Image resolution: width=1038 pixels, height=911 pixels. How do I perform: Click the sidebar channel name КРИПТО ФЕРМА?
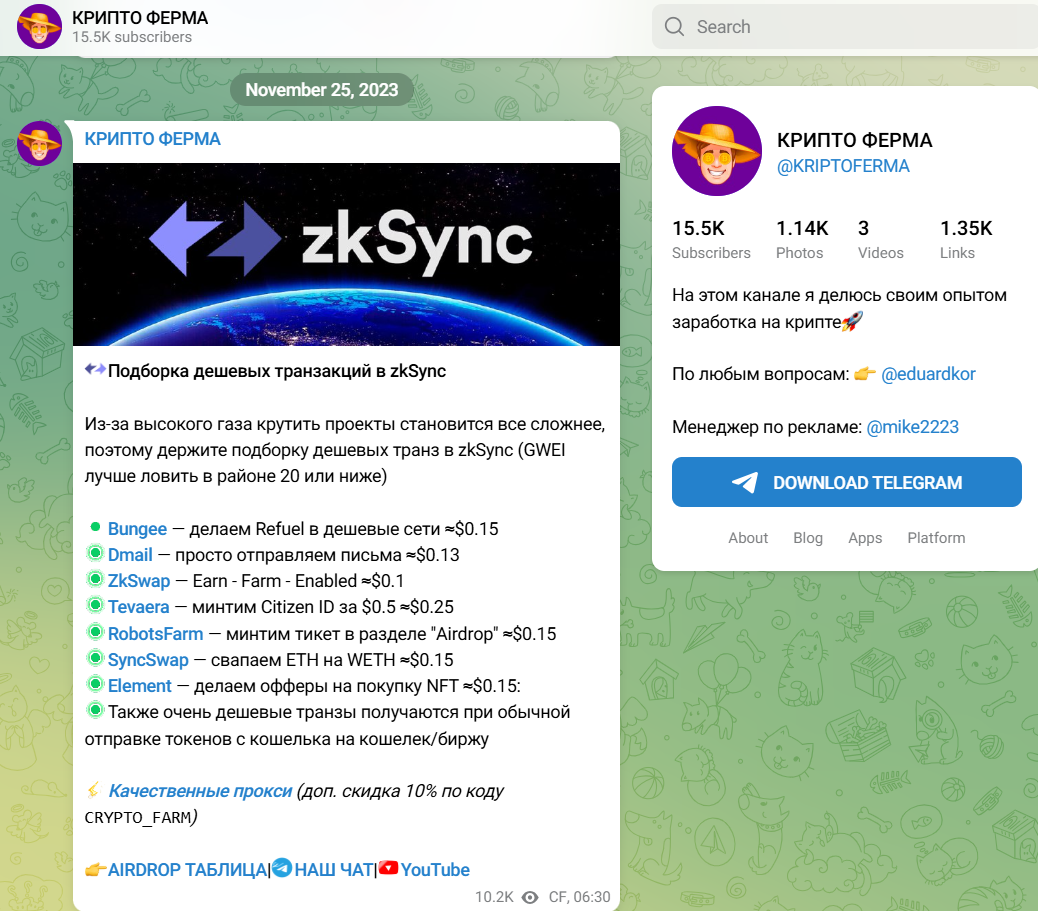pos(855,140)
